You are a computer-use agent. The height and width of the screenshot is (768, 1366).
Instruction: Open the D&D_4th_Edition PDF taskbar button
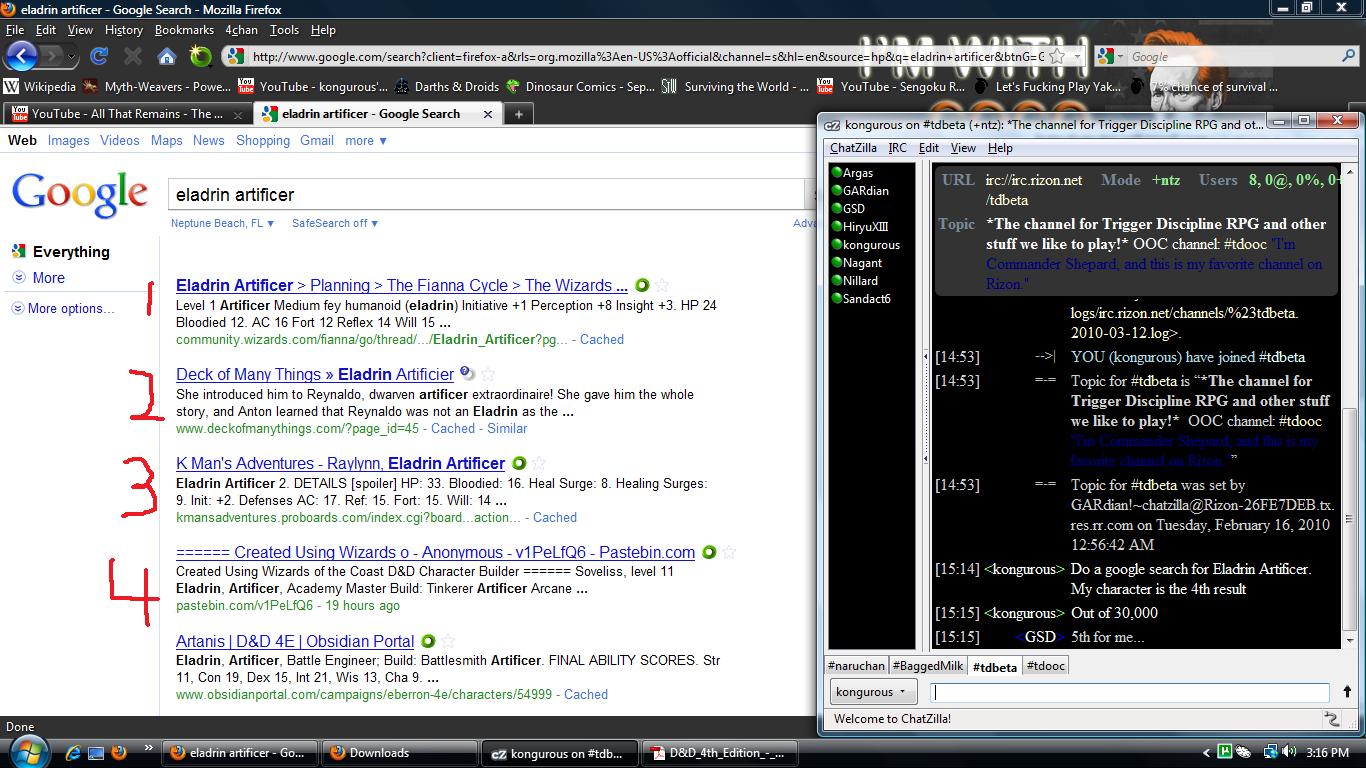click(x=718, y=753)
